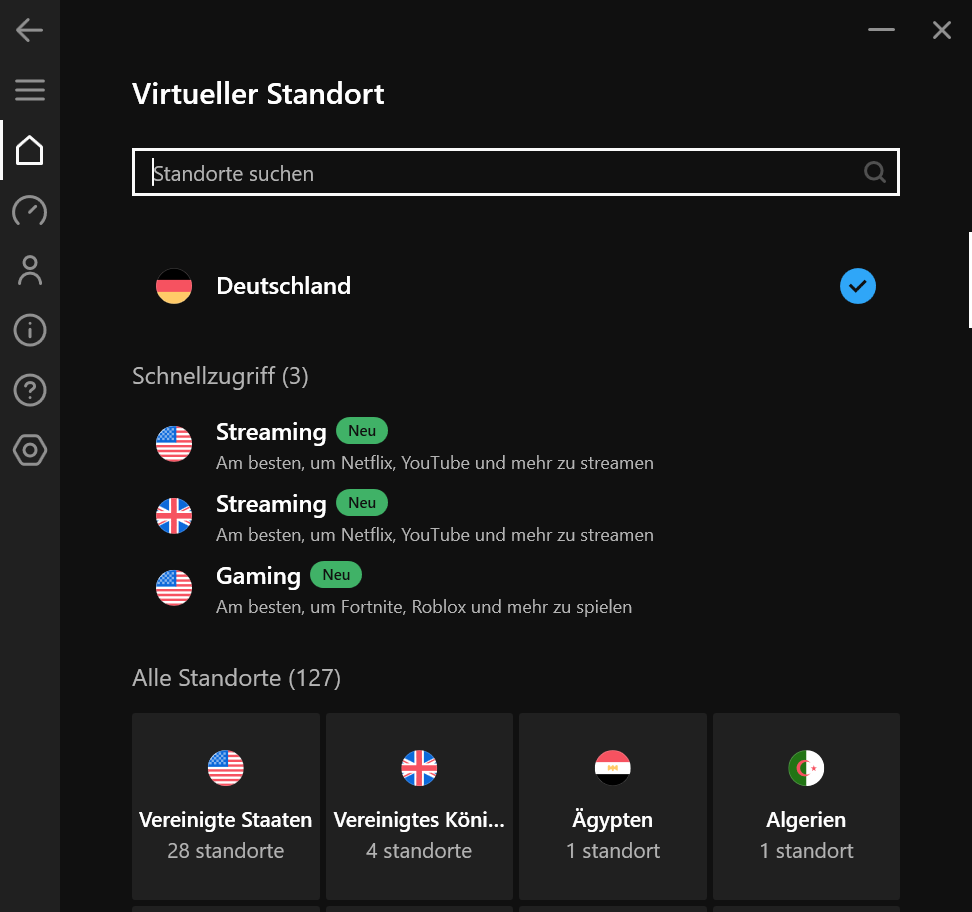Click the UK flag beside second Streaming
Viewport: 972px width, 912px height.
tap(174, 516)
